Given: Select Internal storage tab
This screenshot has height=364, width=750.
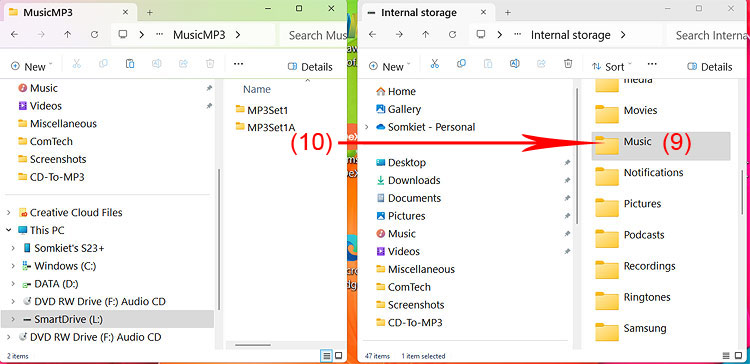Looking at the screenshot, I should tap(428, 12).
